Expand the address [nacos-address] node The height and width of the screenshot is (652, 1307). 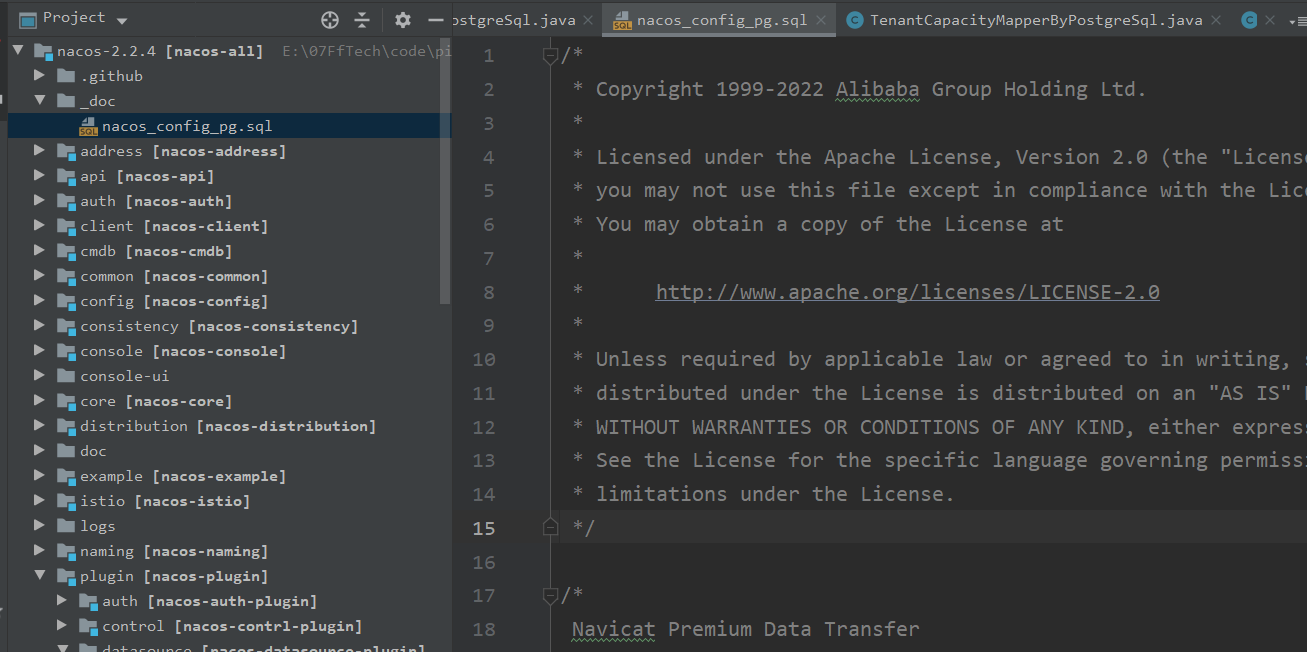point(38,150)
